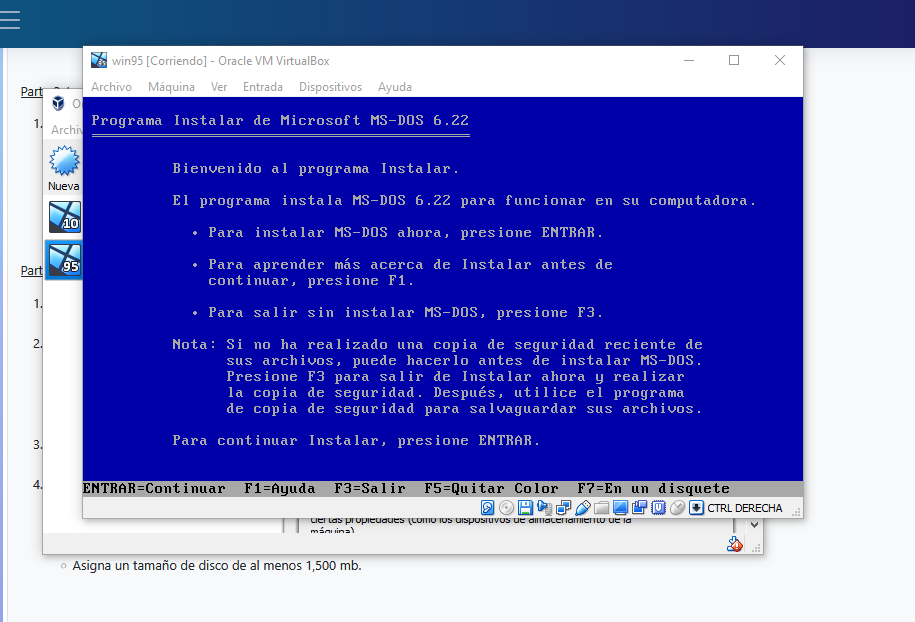Click the optical disc drive indicator
This screenshot has width=915, height=622.
(x=507, y=508)
